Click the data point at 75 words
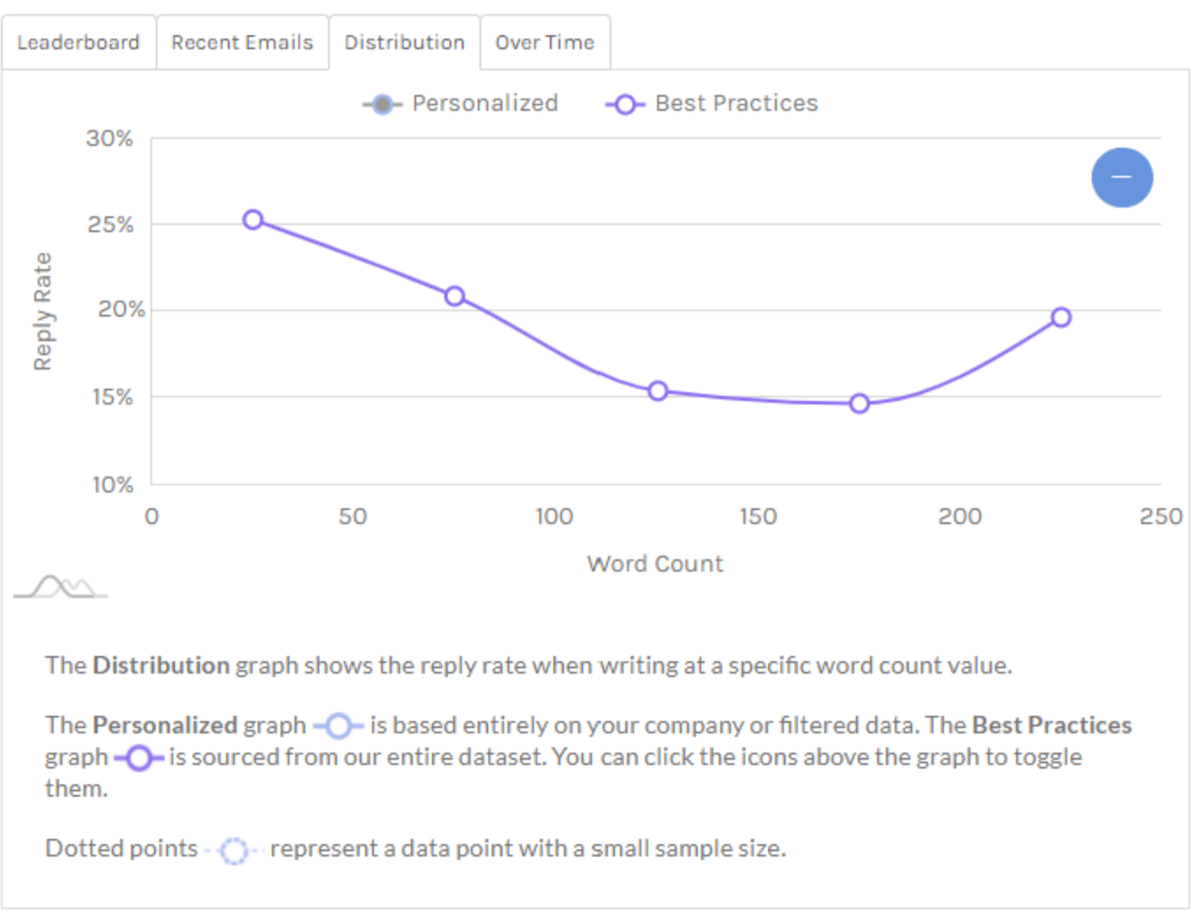Image resolution: width=1200 pixels, height=911 pixels. tap(455, 295)
